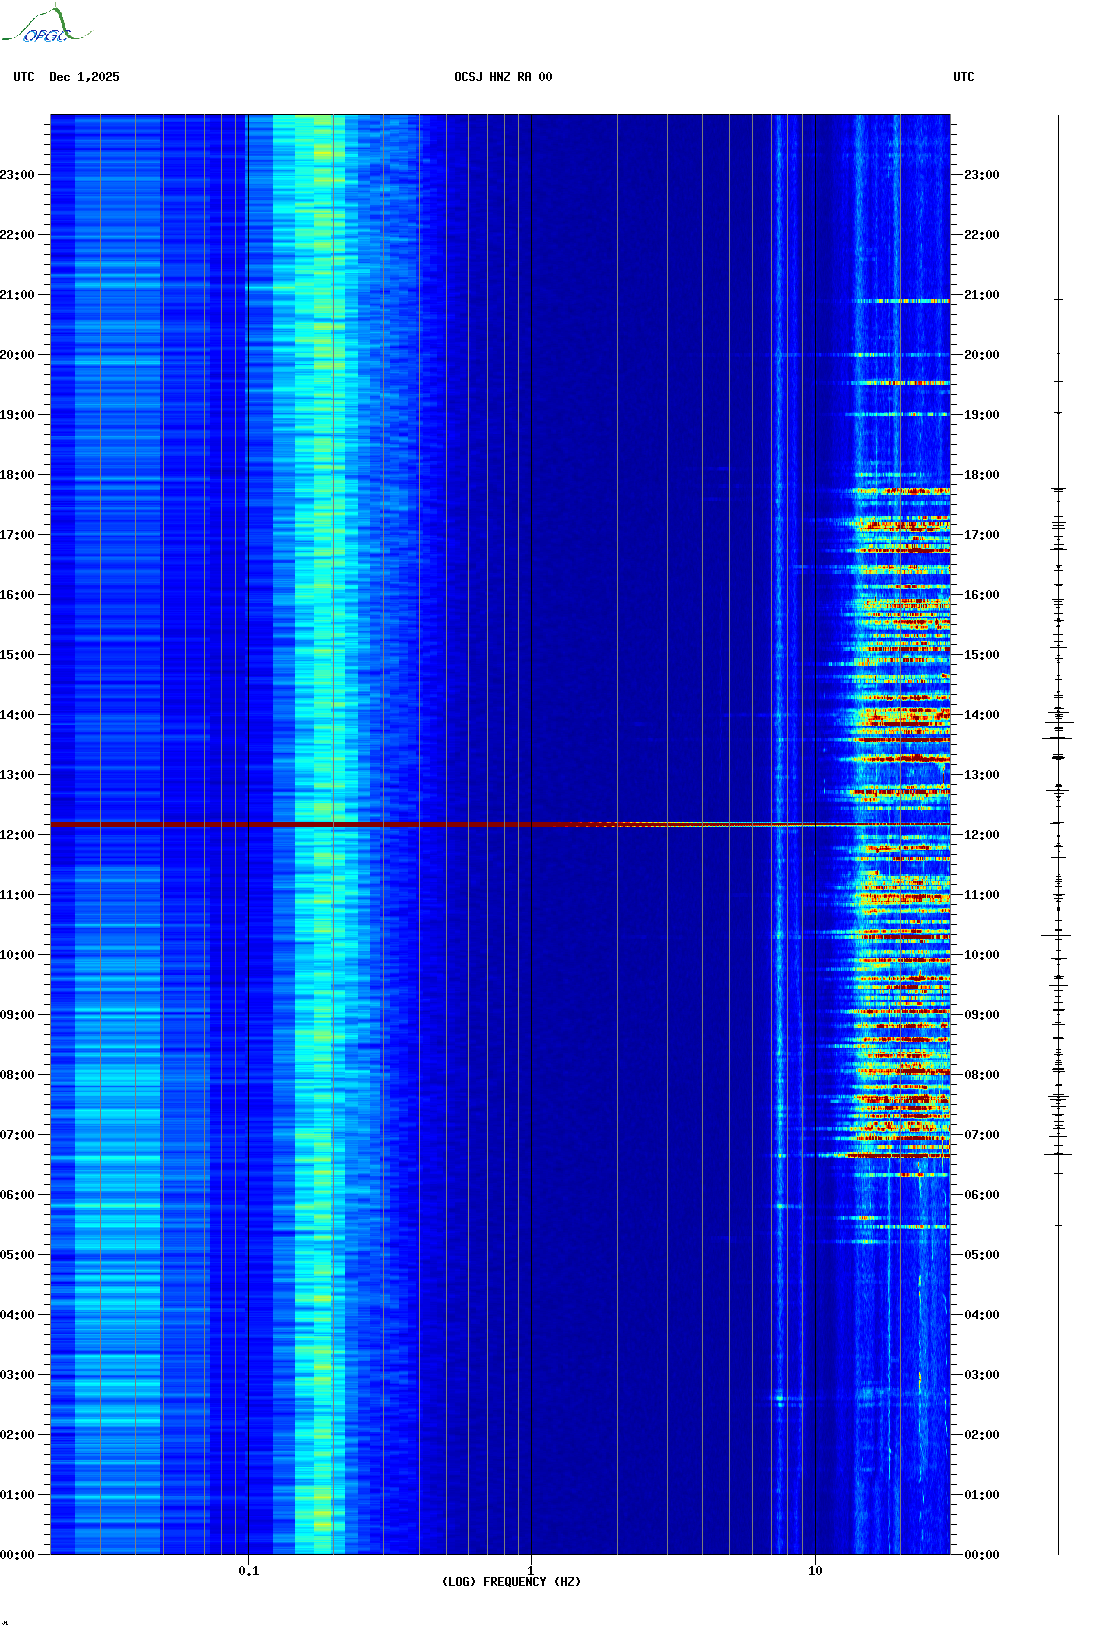Click the 14:00 label on the right axis
Screen dimensions: 1102x1634
(x=981, y=715)
